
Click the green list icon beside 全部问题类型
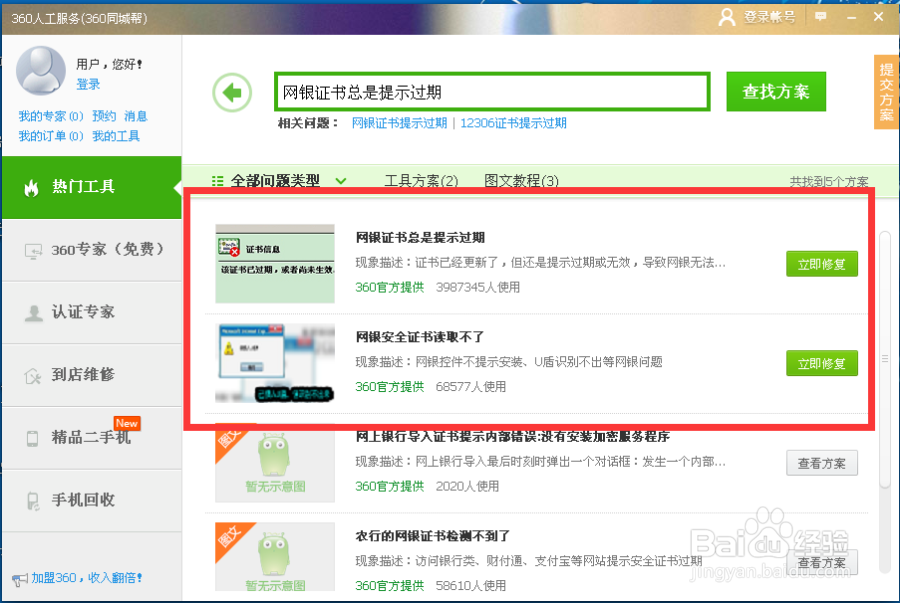pos(218,182)
